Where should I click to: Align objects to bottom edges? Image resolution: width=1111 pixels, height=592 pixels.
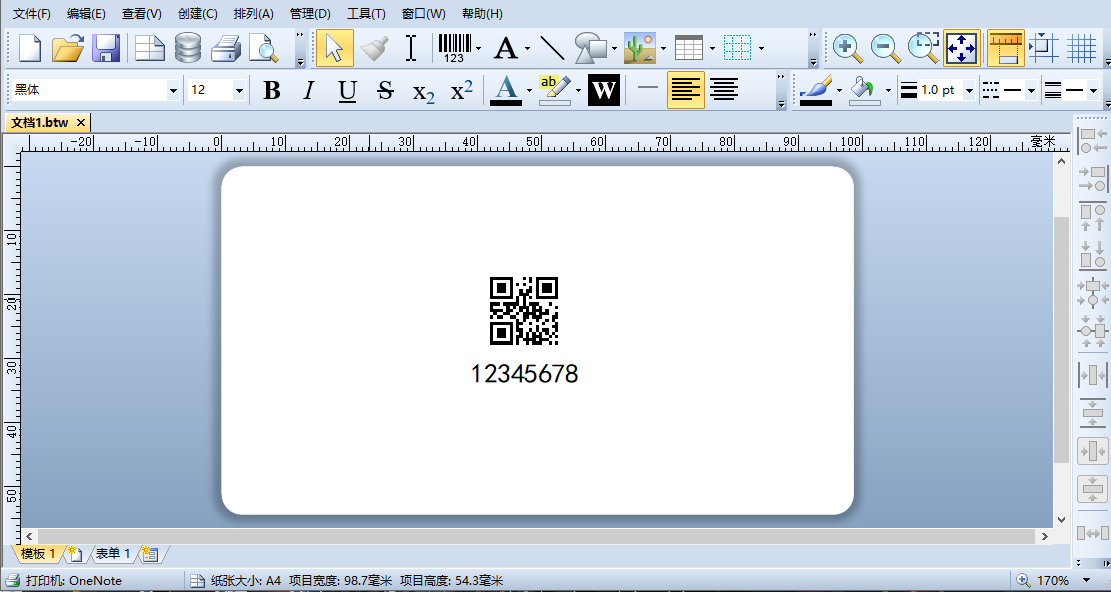click(1092, 255)
